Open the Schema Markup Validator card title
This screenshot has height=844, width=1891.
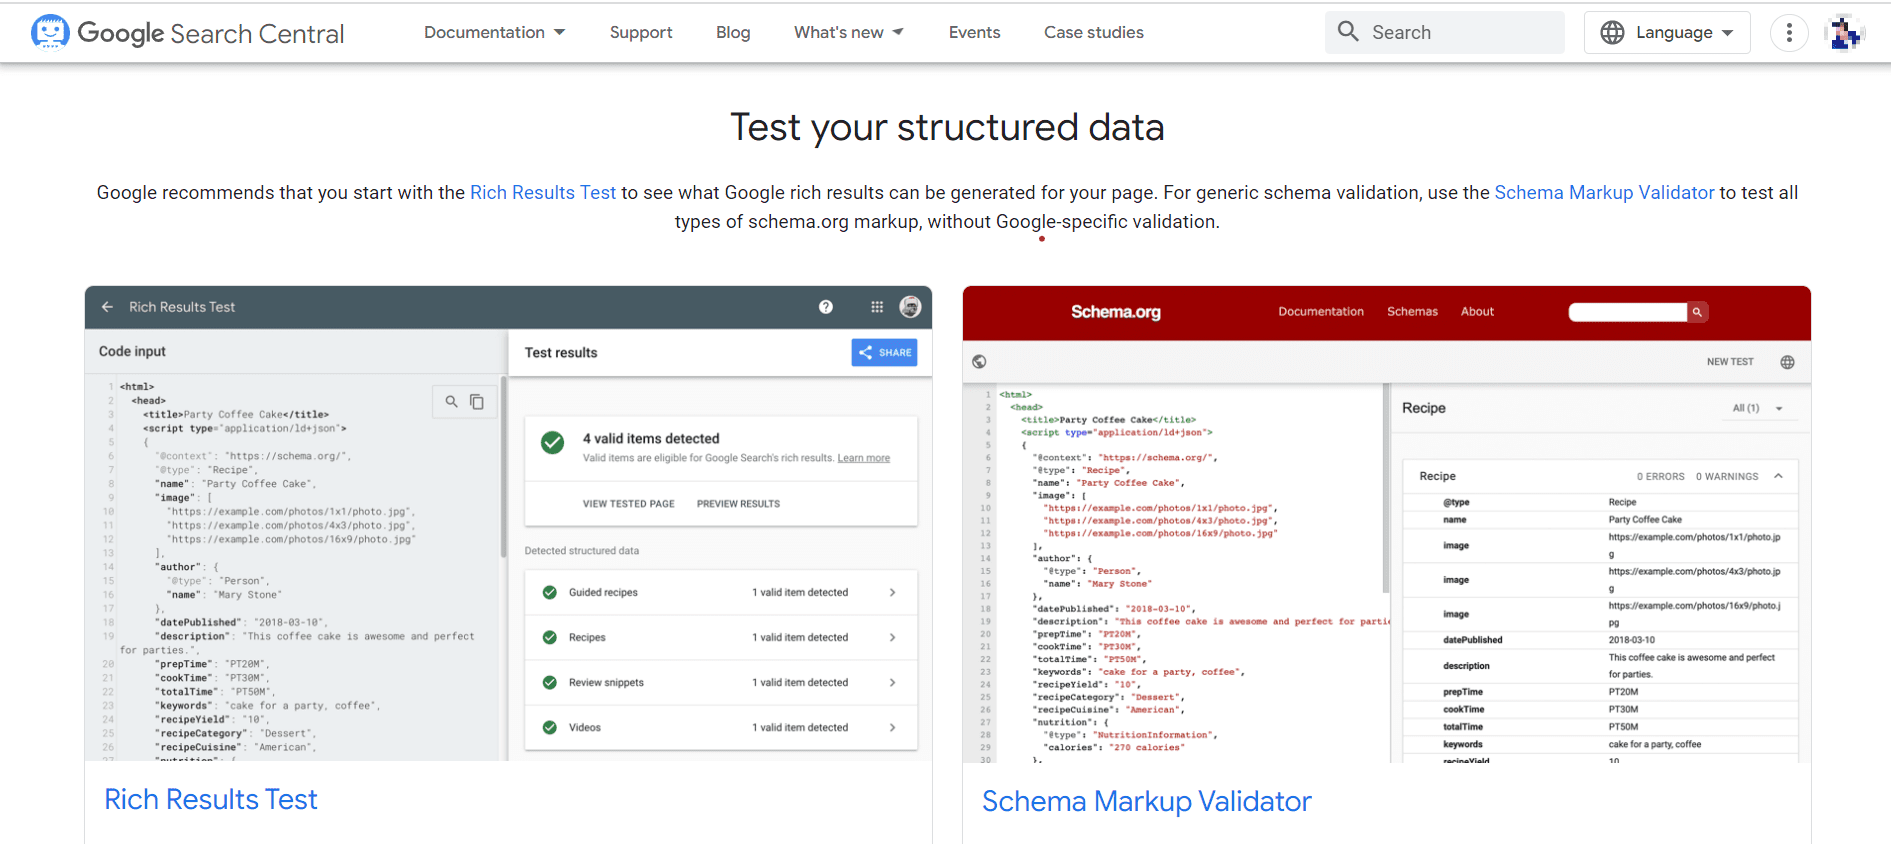click(1146, 801)
